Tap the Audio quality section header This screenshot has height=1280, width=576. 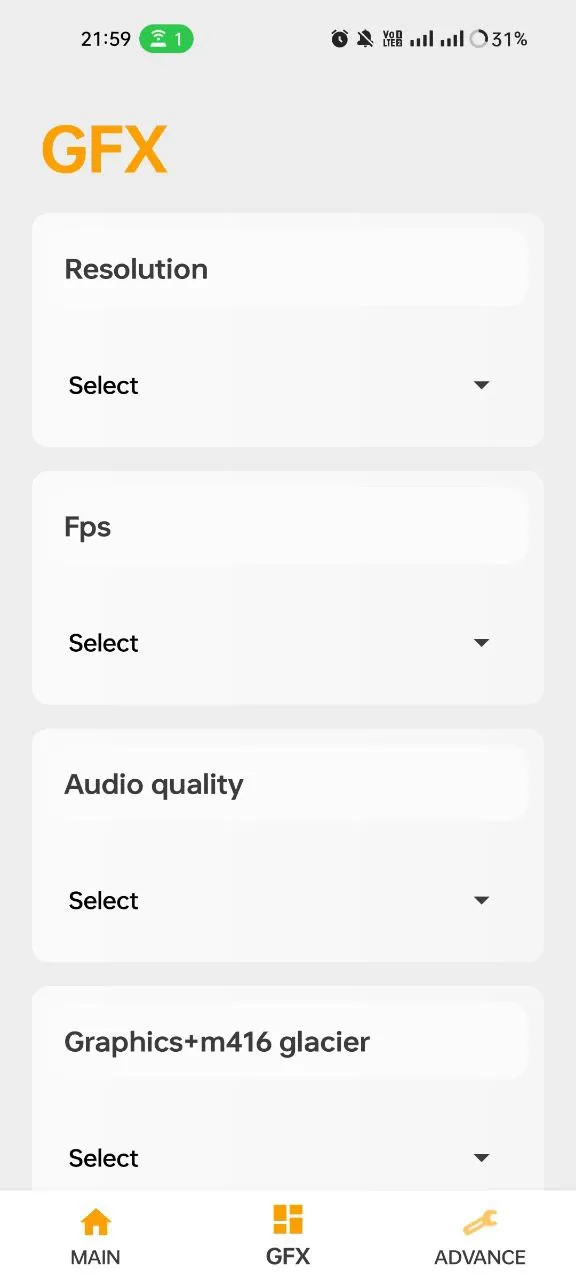click(x=153, y=784)
